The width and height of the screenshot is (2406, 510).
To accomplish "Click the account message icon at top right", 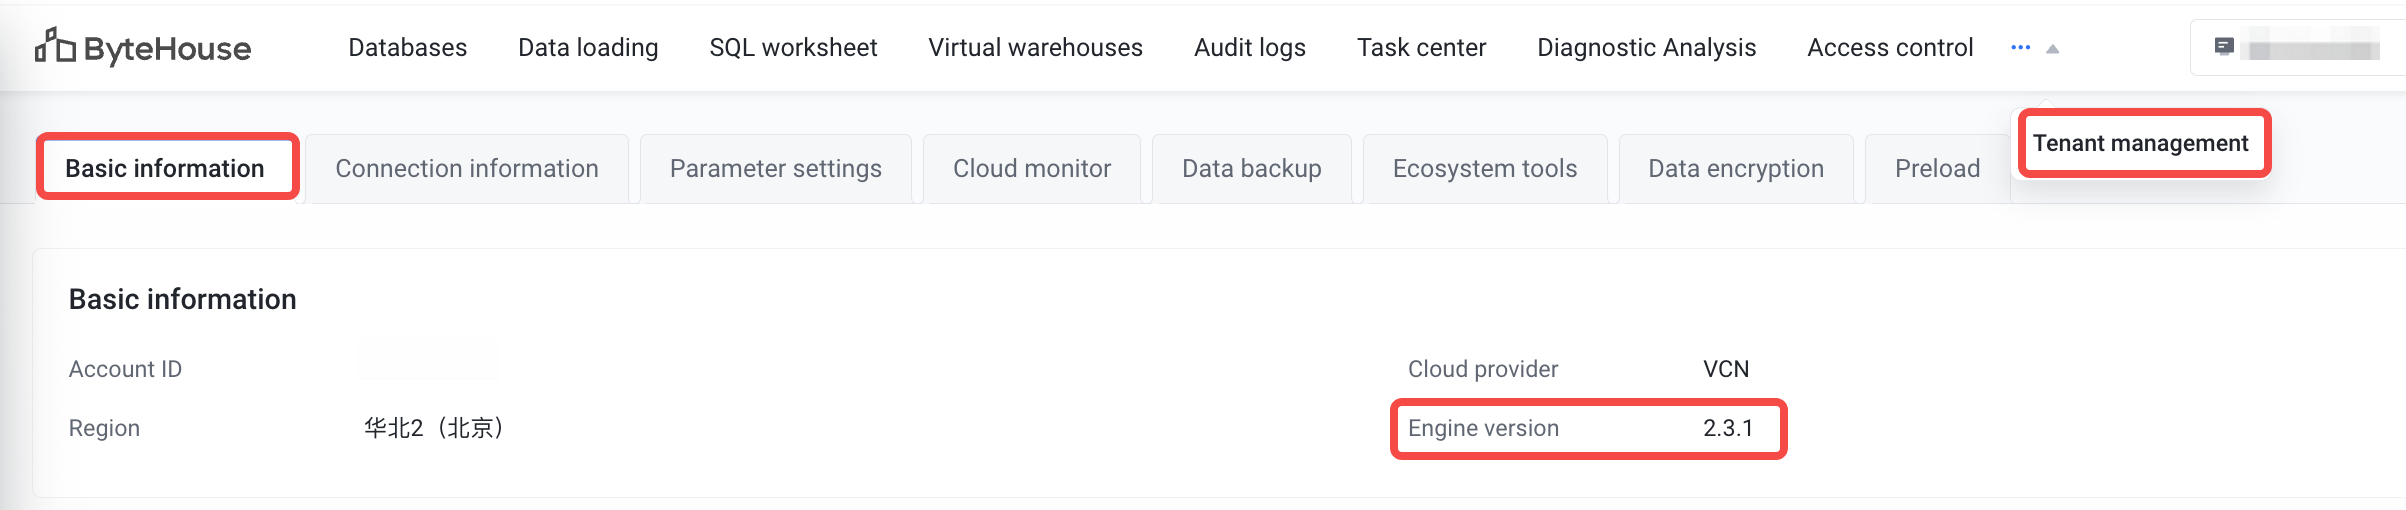I will [x=2224, y=46].
